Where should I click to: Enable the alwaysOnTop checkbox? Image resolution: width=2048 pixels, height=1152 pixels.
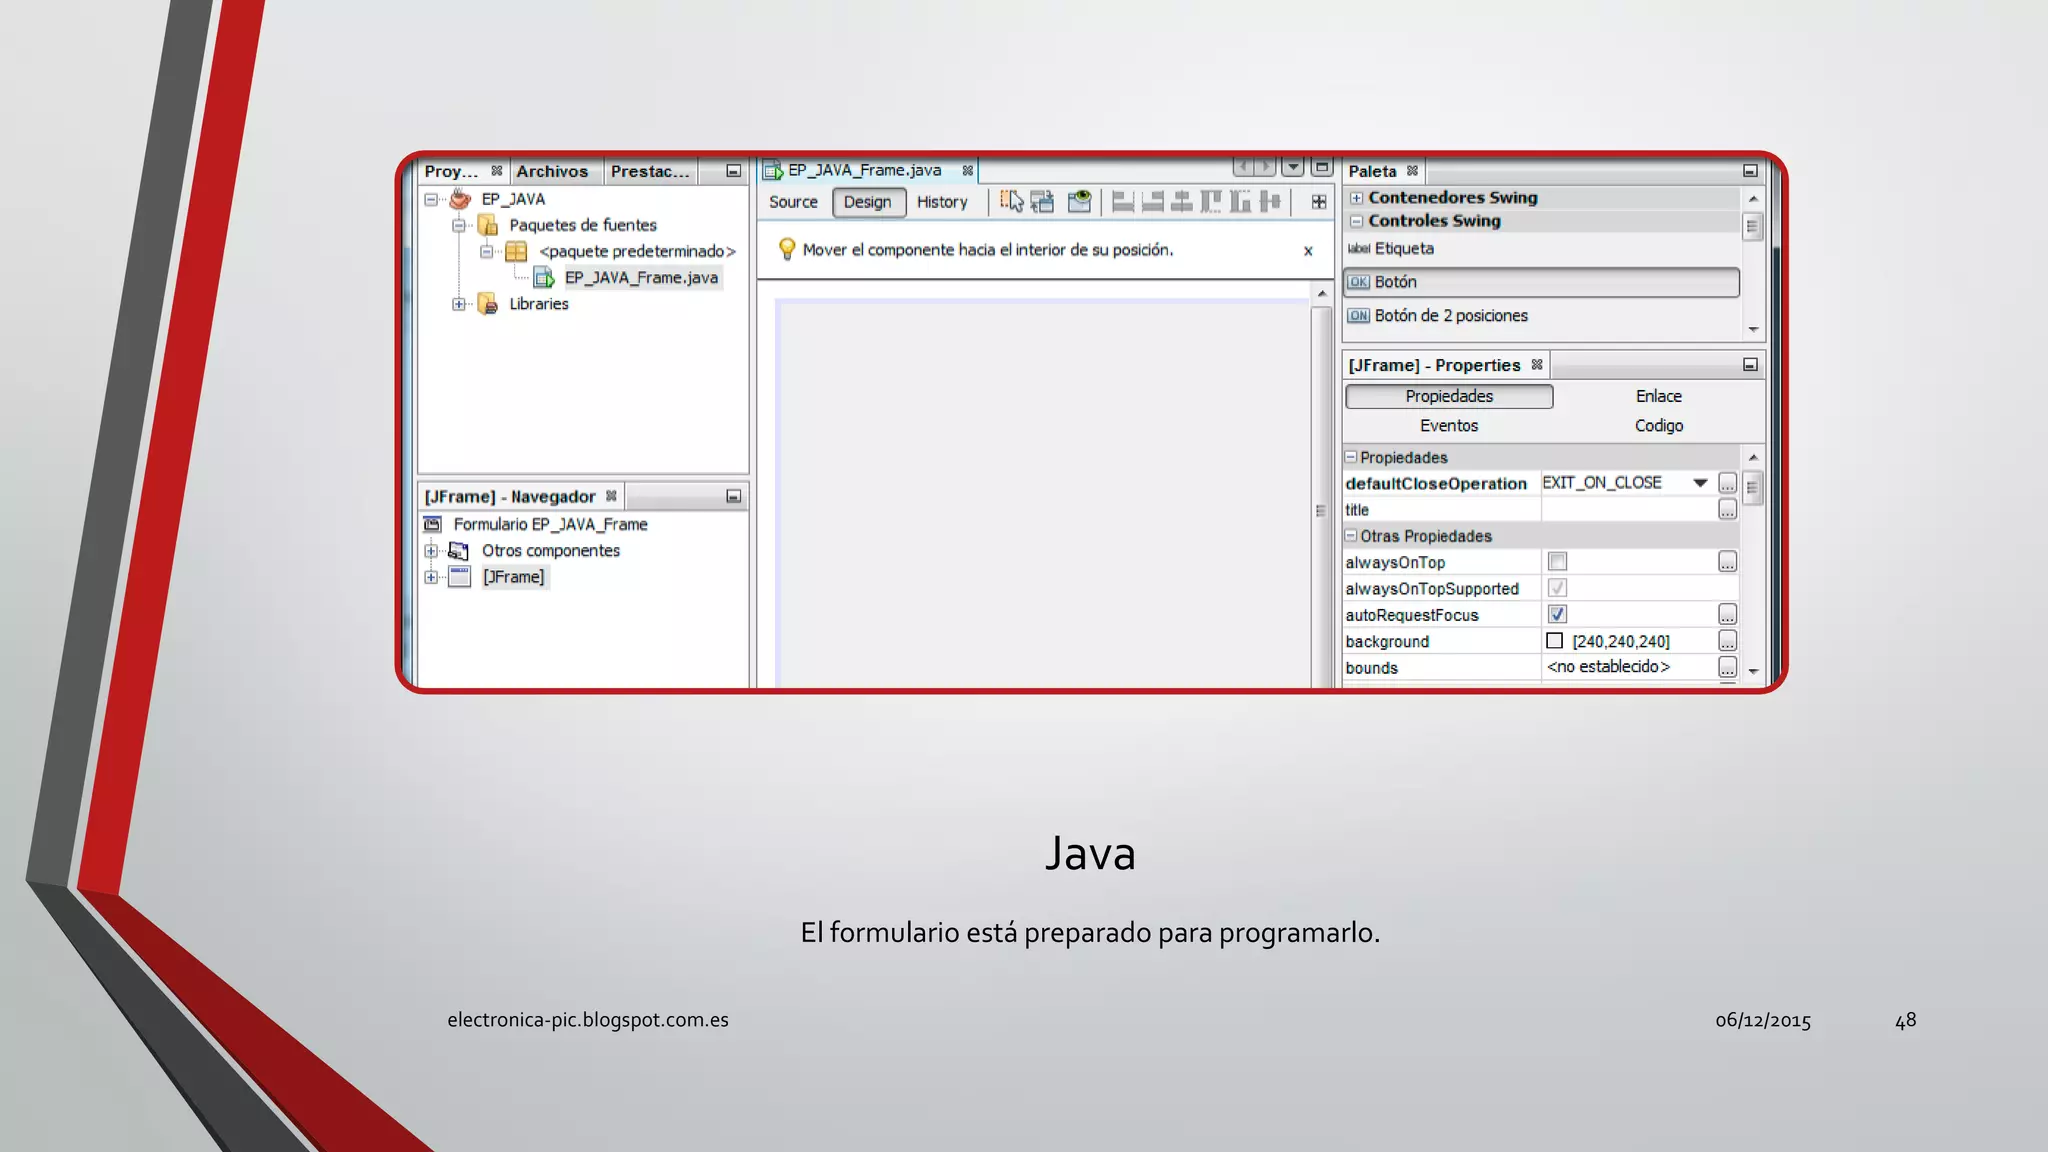point(1557,562)
